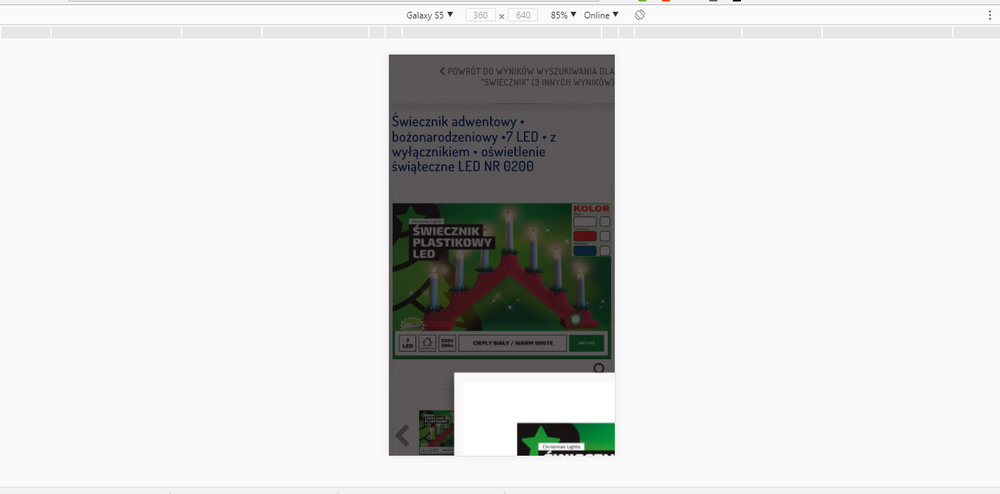Go back to search results for Świecznik
The height and width of the screenshot is (494, 1000).
pos(527,77)
